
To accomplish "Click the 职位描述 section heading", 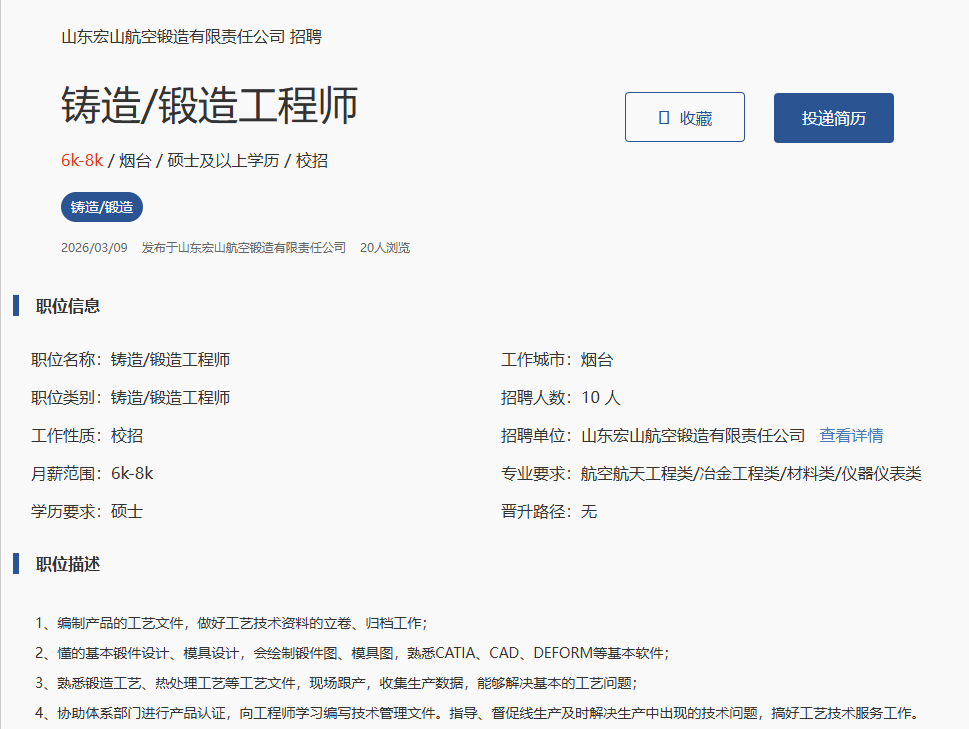I will [x=68, y=564].
